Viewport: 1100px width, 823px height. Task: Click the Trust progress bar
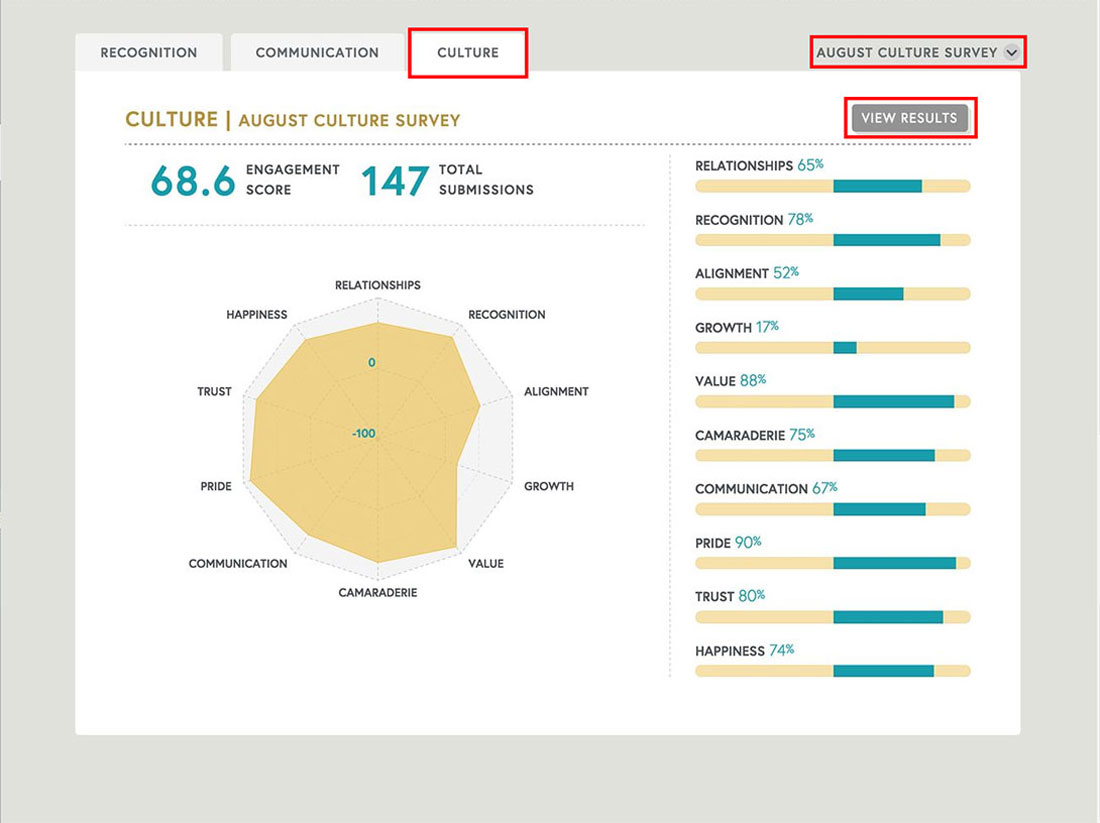coord(832,617)
